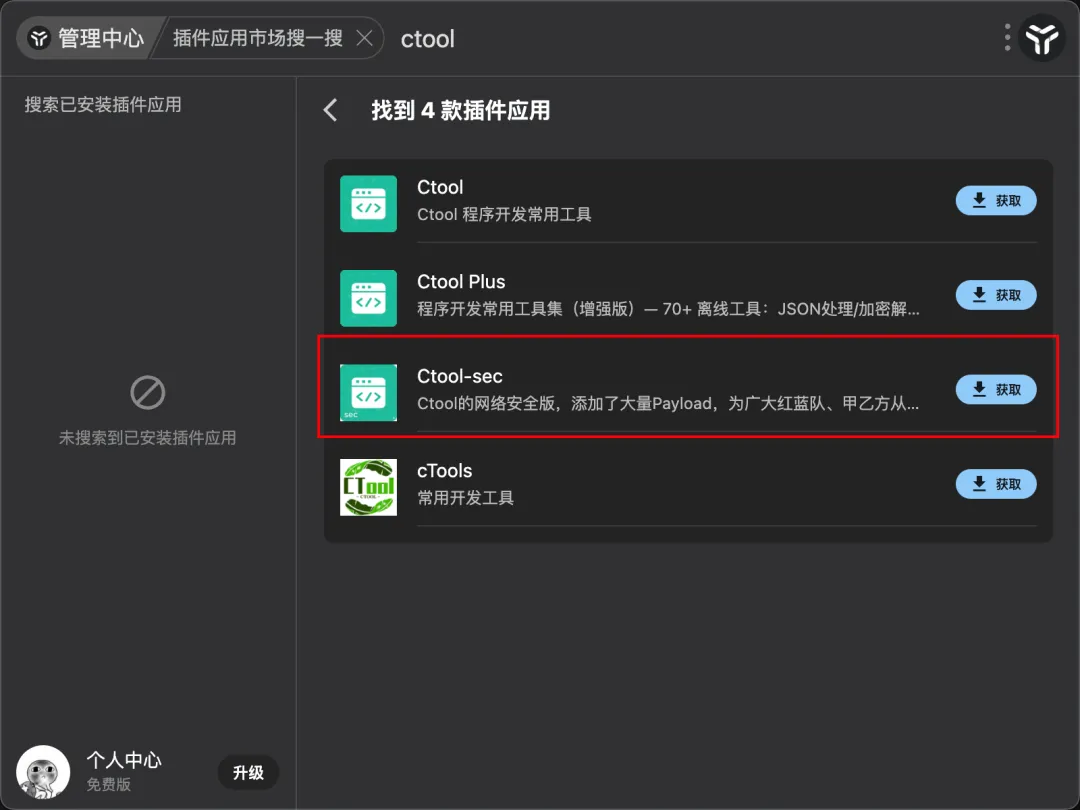Open the Ctool plugin icon
Image resolution: width=1080 pixels, height=810 pixels.
[368, 204]
